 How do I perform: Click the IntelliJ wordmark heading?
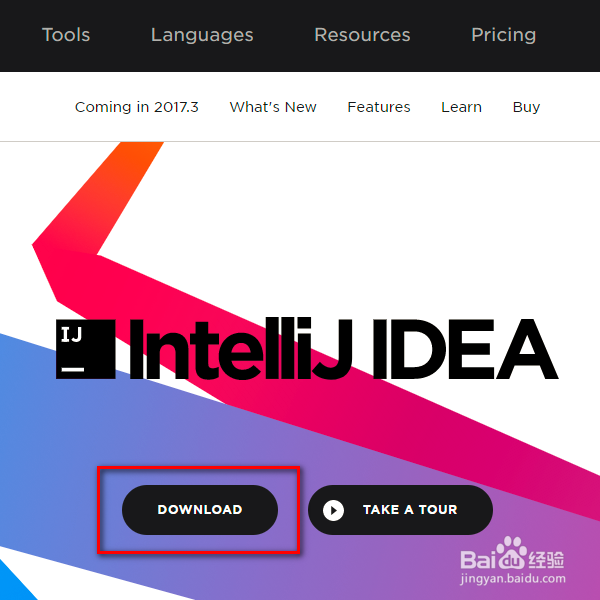[x=241, y=349]
